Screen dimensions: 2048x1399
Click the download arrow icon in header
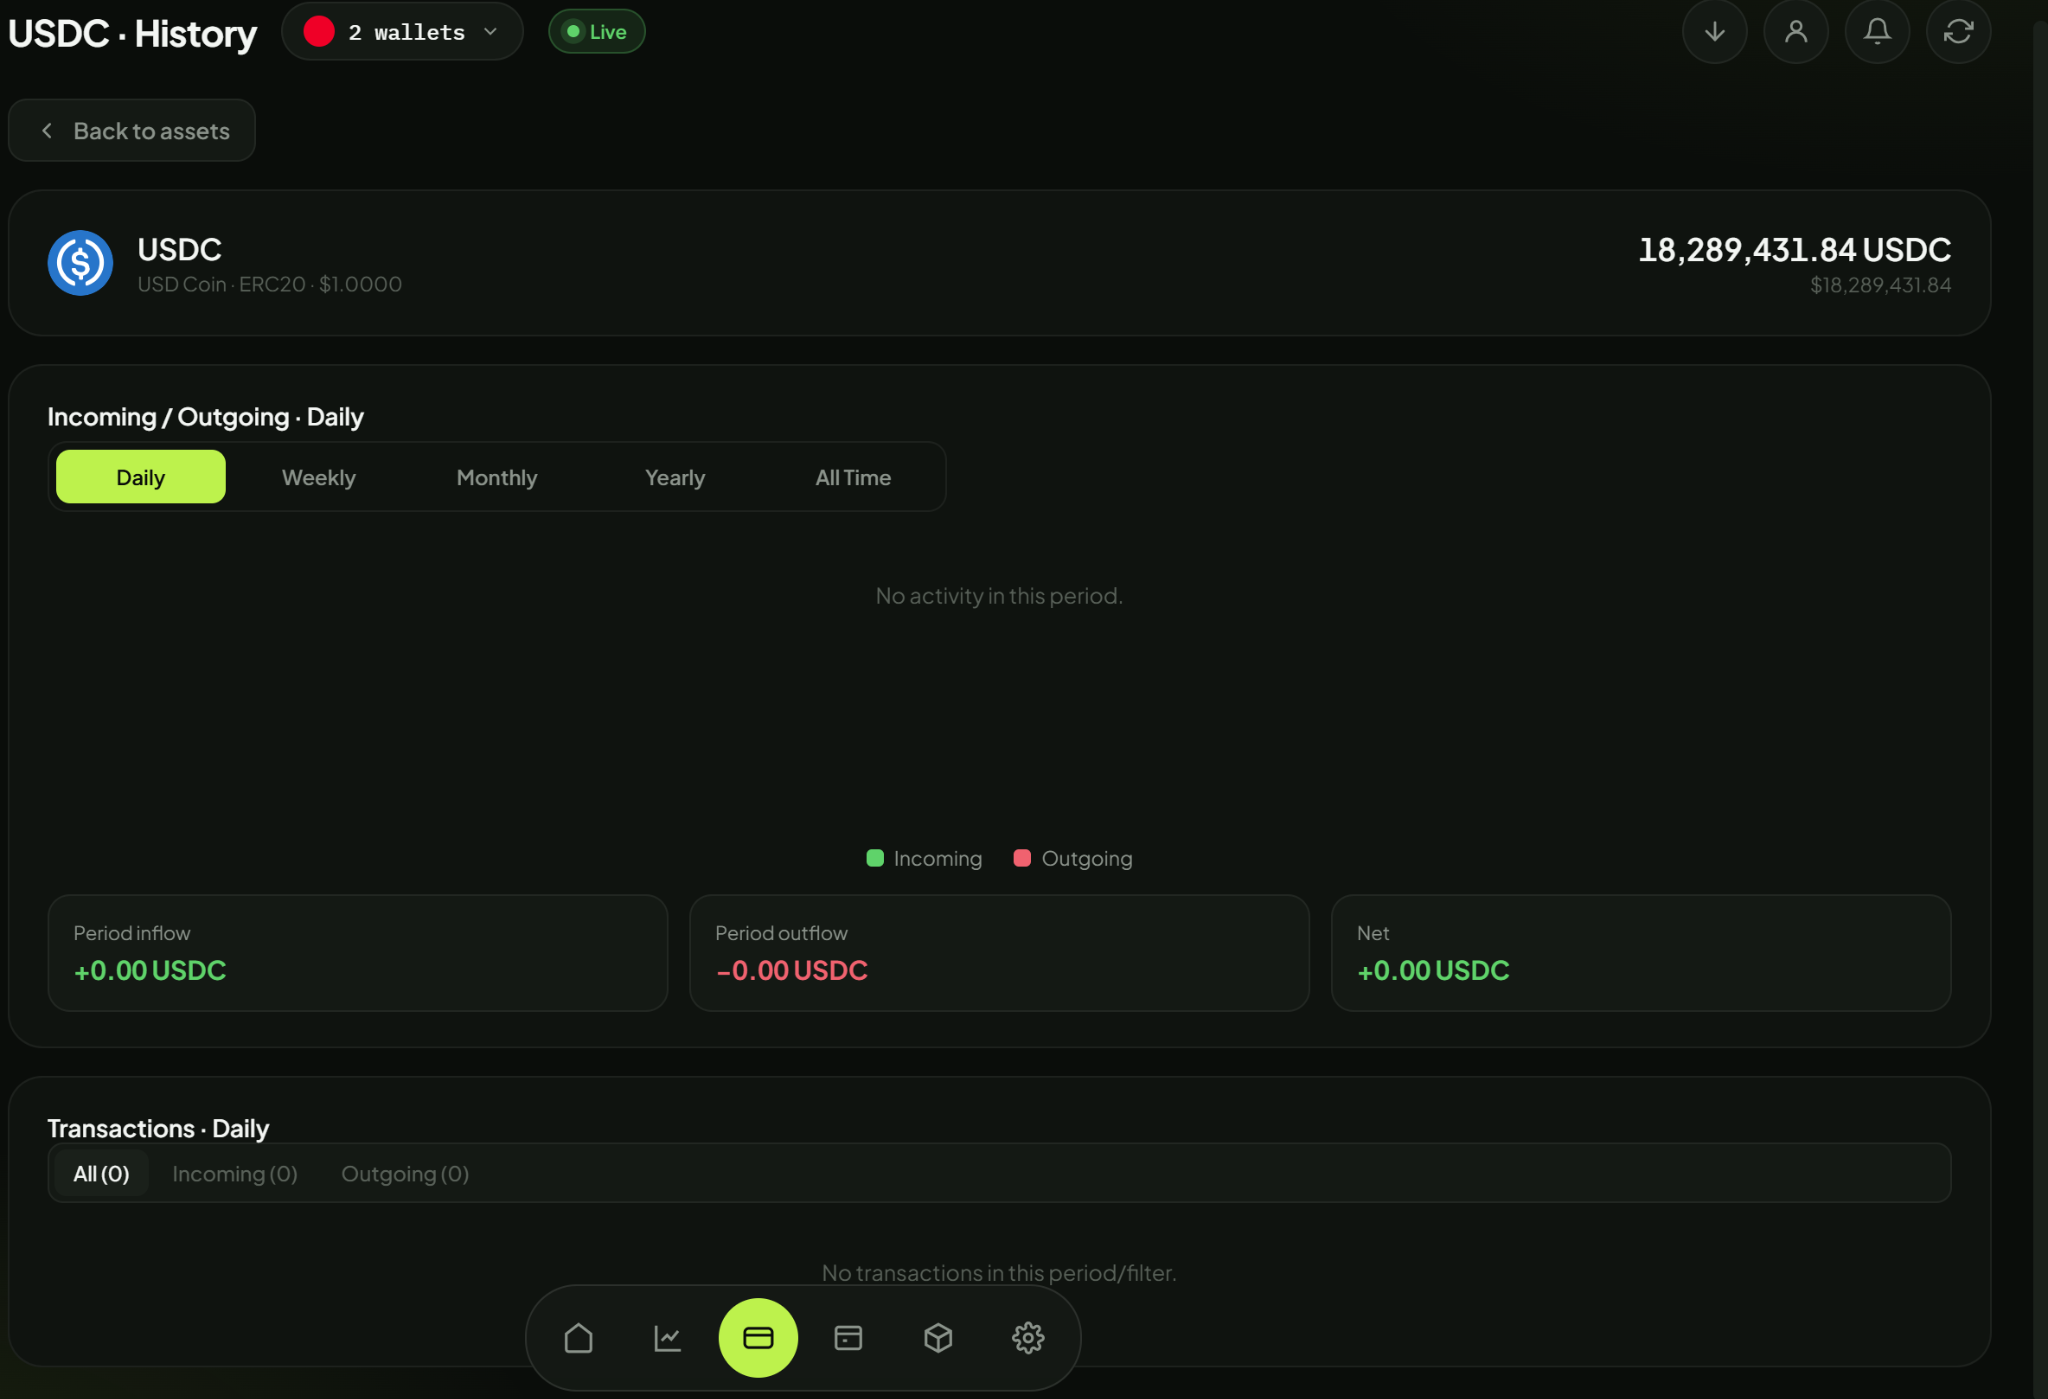[x=1714, y=32]
